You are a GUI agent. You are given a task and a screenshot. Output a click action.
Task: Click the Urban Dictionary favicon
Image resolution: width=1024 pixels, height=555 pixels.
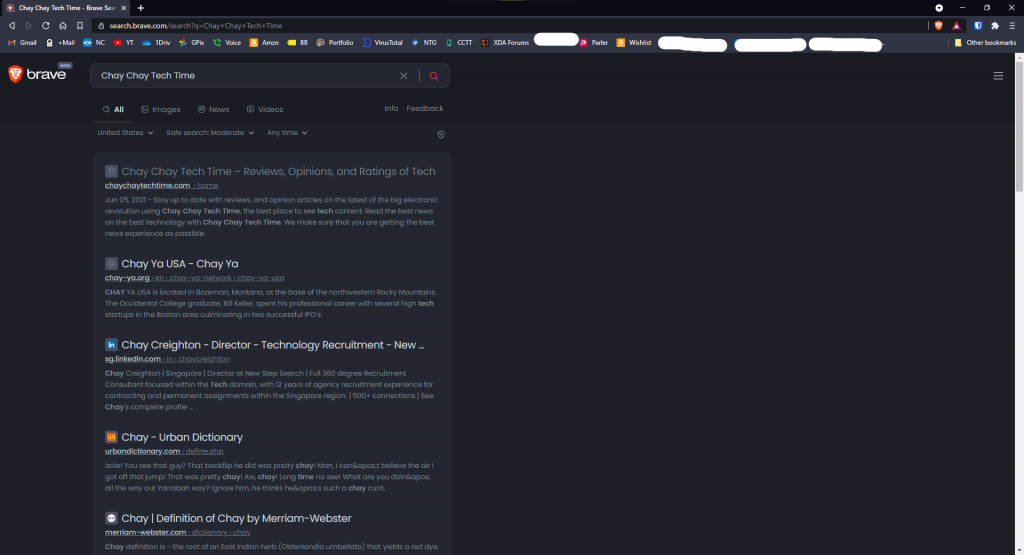[111, 437]
